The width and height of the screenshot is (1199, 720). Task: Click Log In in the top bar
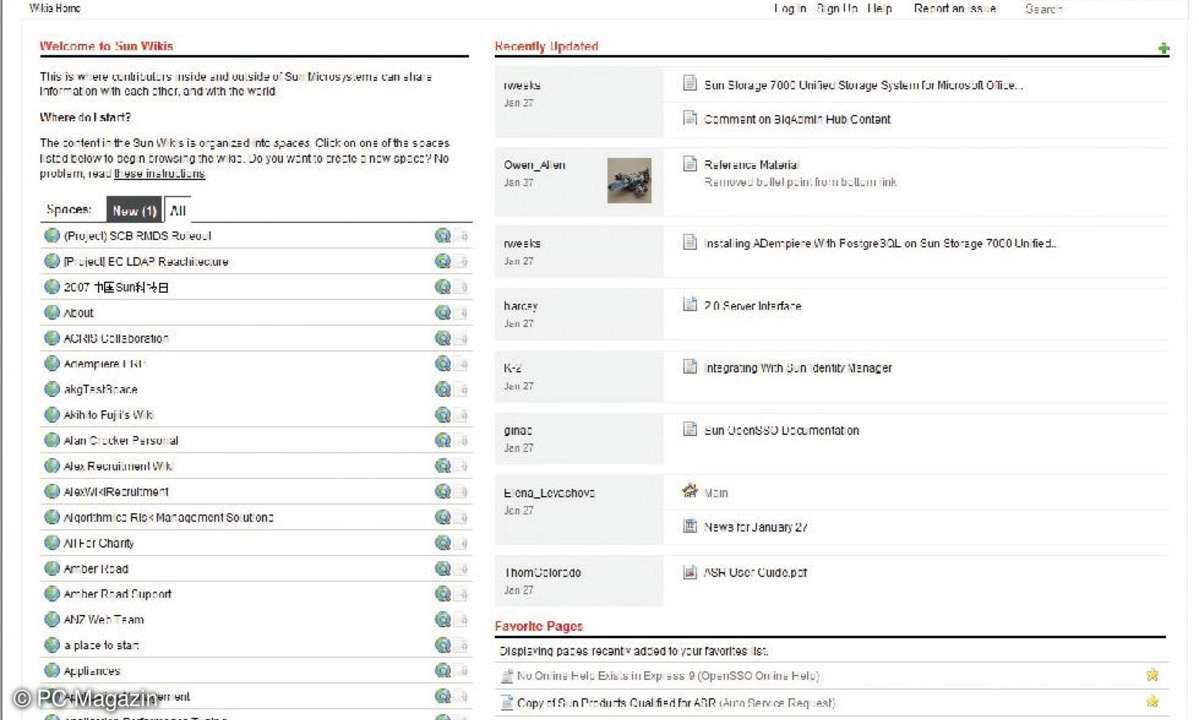point(790,8)
